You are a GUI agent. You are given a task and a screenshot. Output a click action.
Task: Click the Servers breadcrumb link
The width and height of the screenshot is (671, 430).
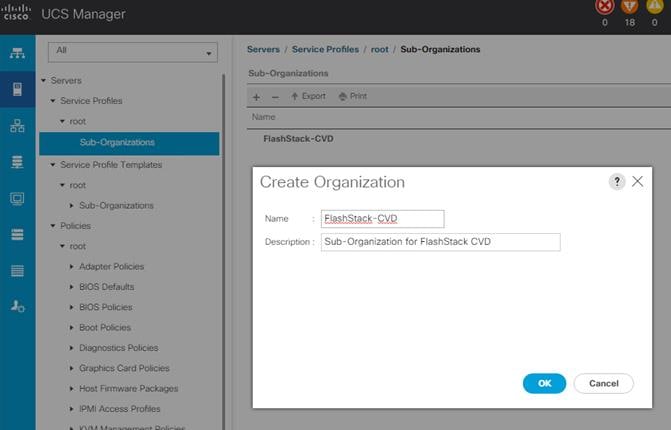pyautogui.click(x=263, y=50)
